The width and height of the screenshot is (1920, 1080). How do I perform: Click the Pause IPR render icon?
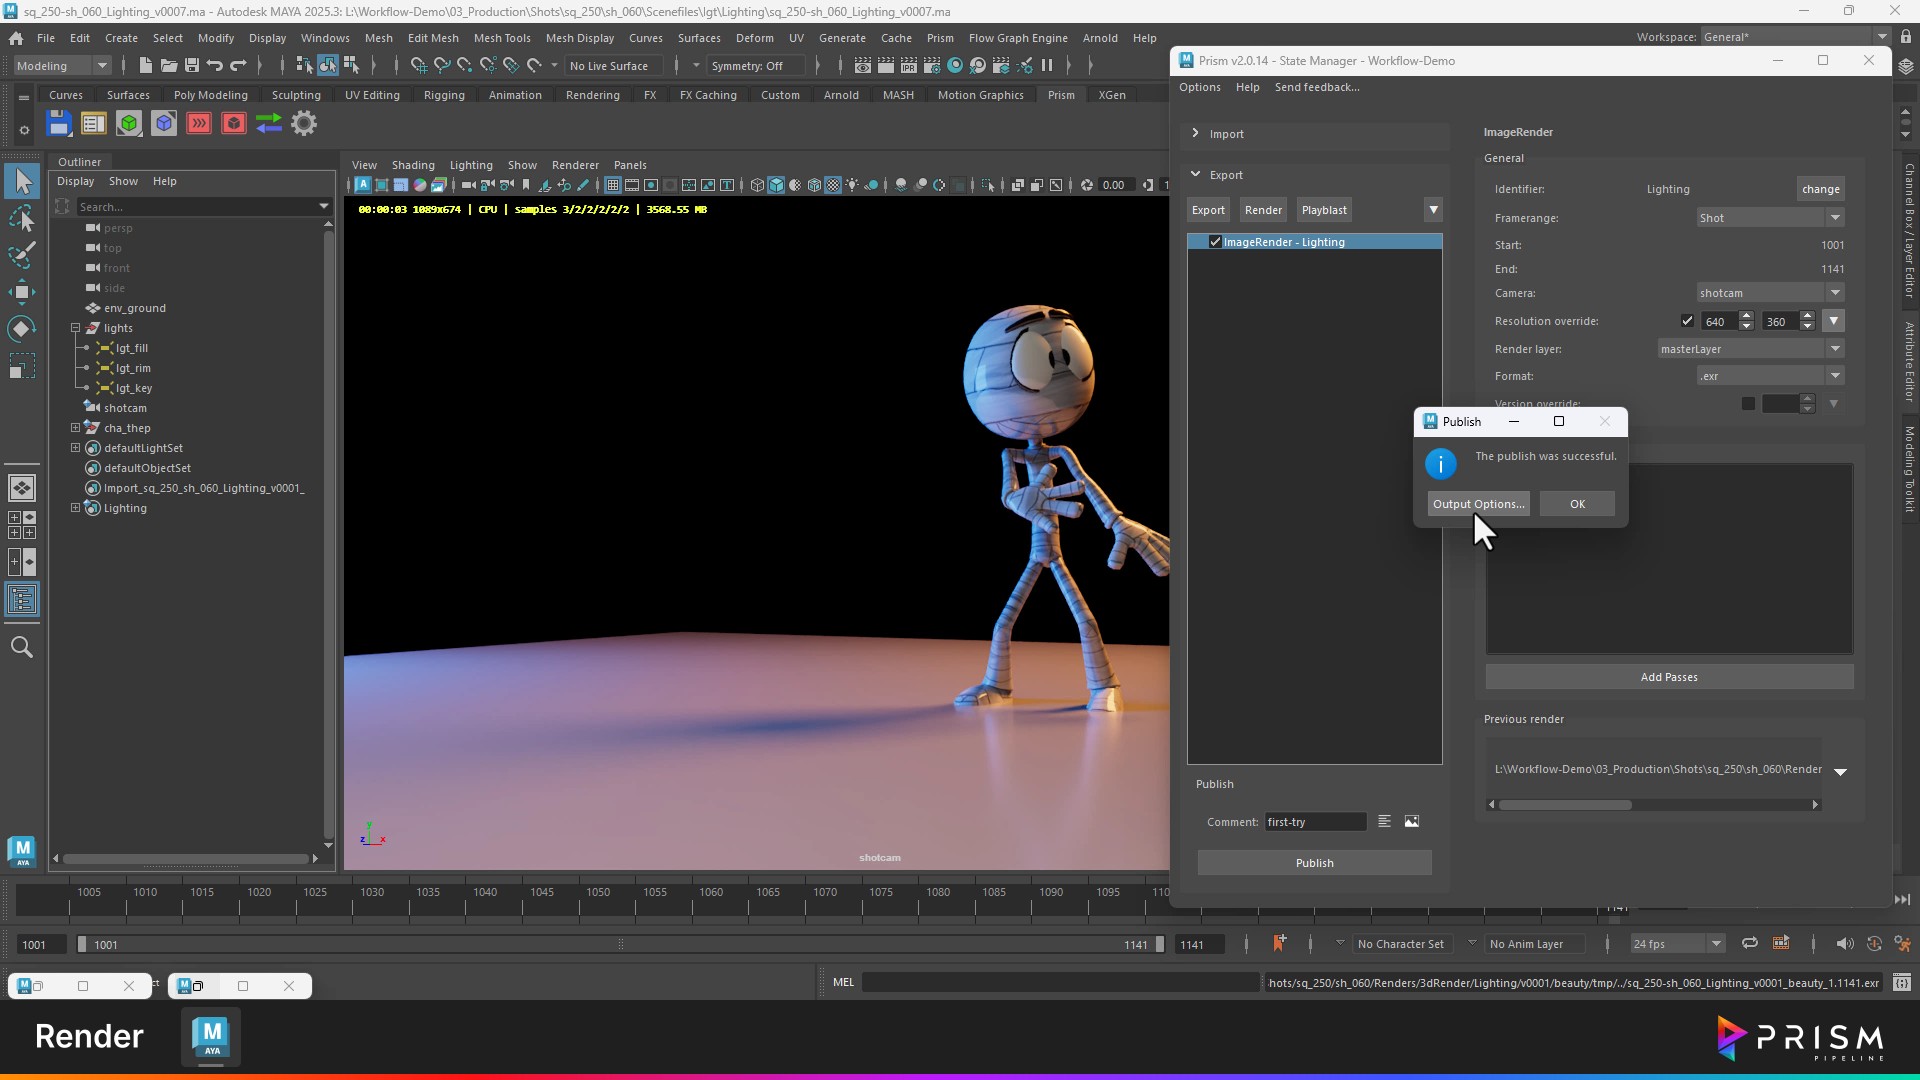[1047, 66]
